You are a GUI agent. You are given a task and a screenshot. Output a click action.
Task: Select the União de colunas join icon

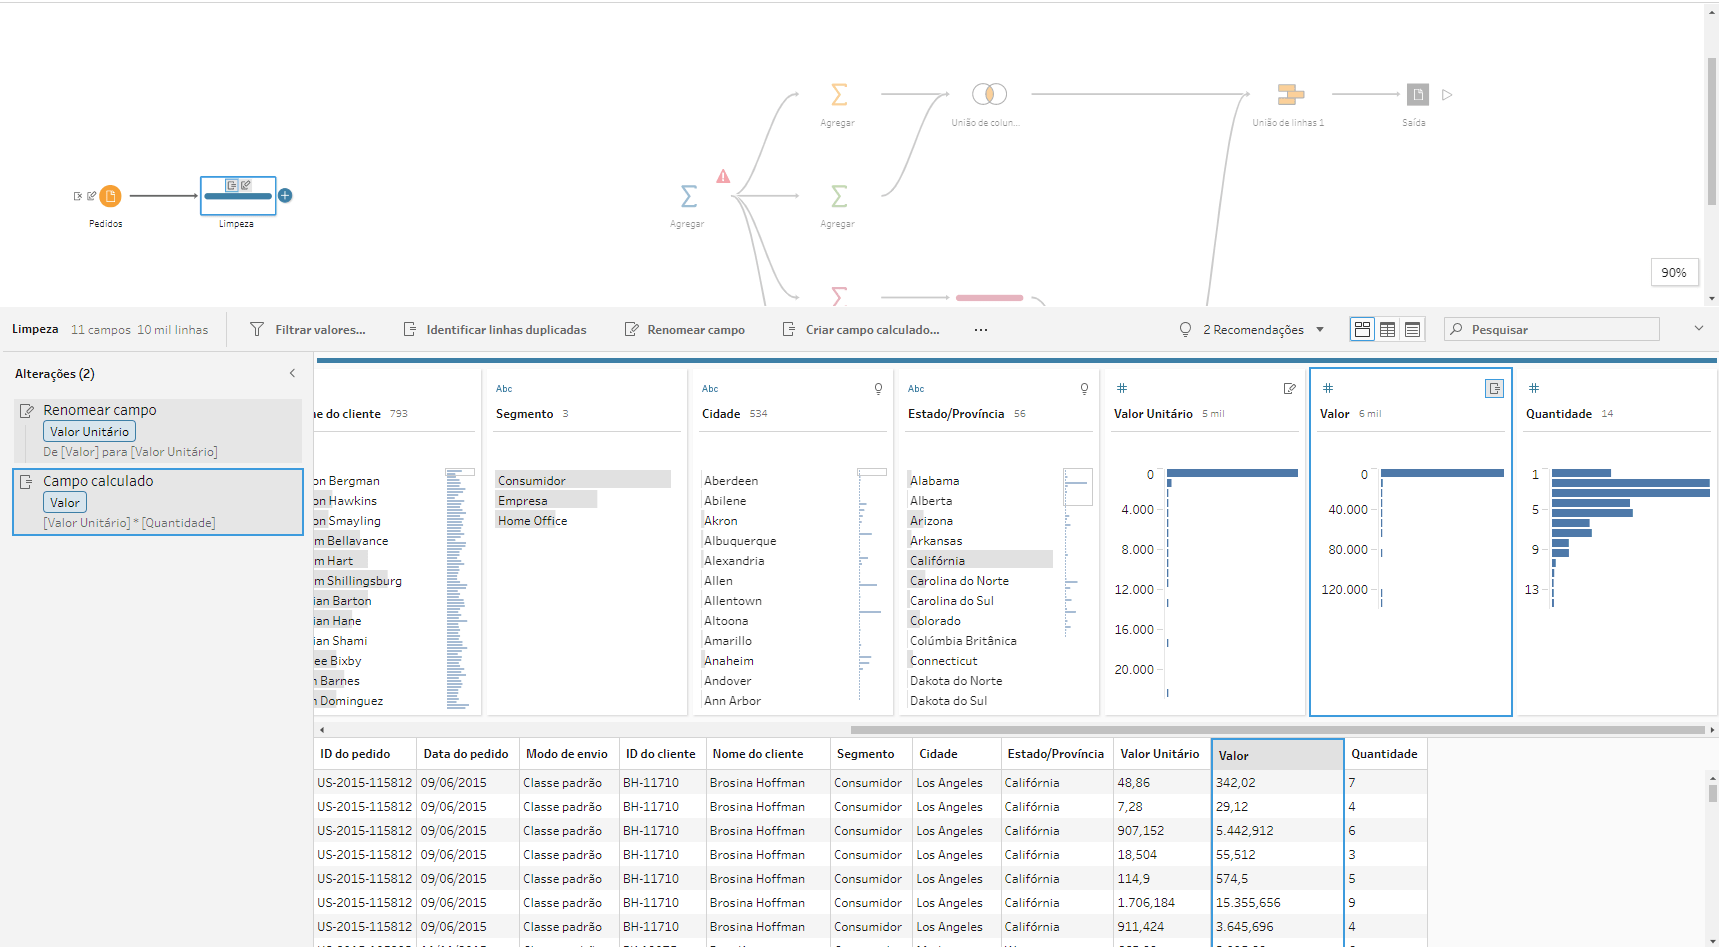pyautogui.click(x=989, y=94)
